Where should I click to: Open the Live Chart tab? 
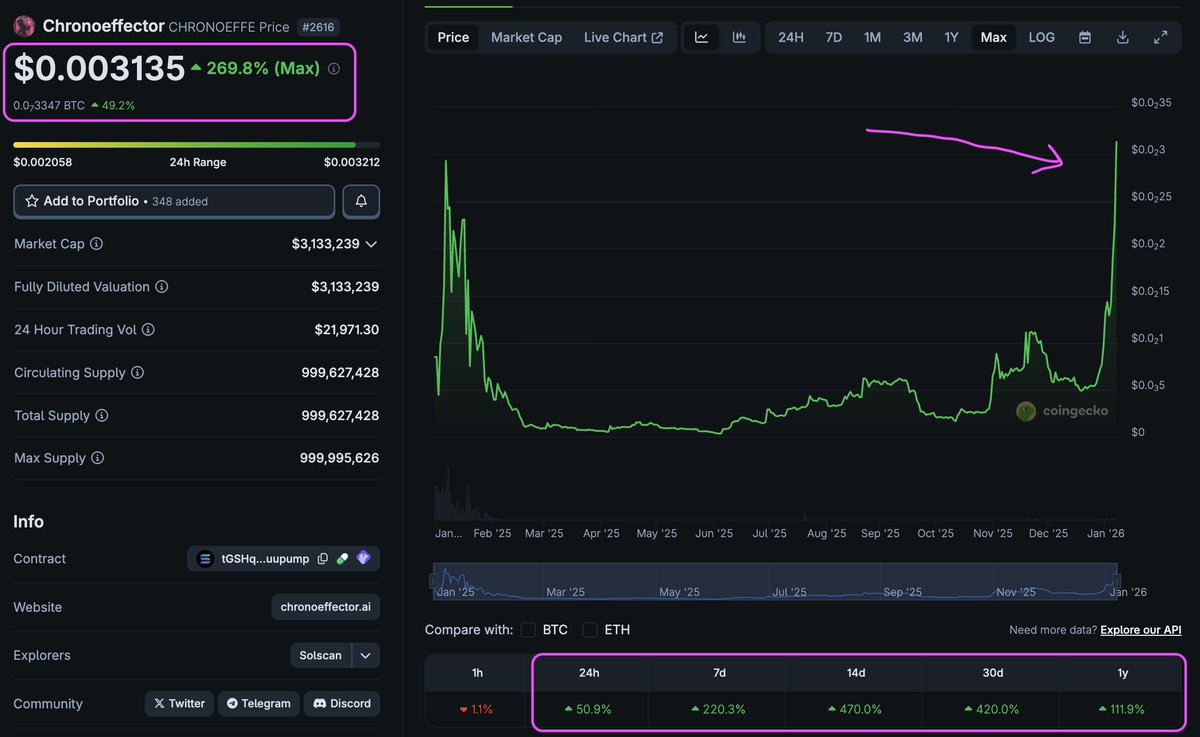tap(623, 37)
